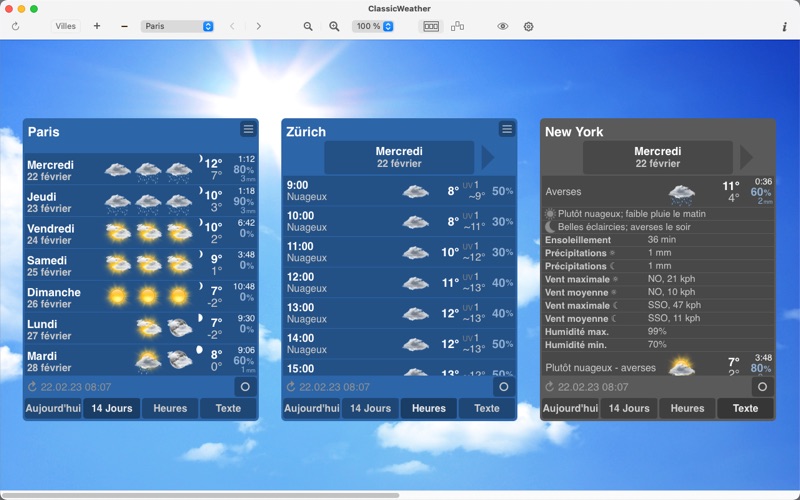Click Plutôt nuageux - averses row in New York

(x=658, y=365)
